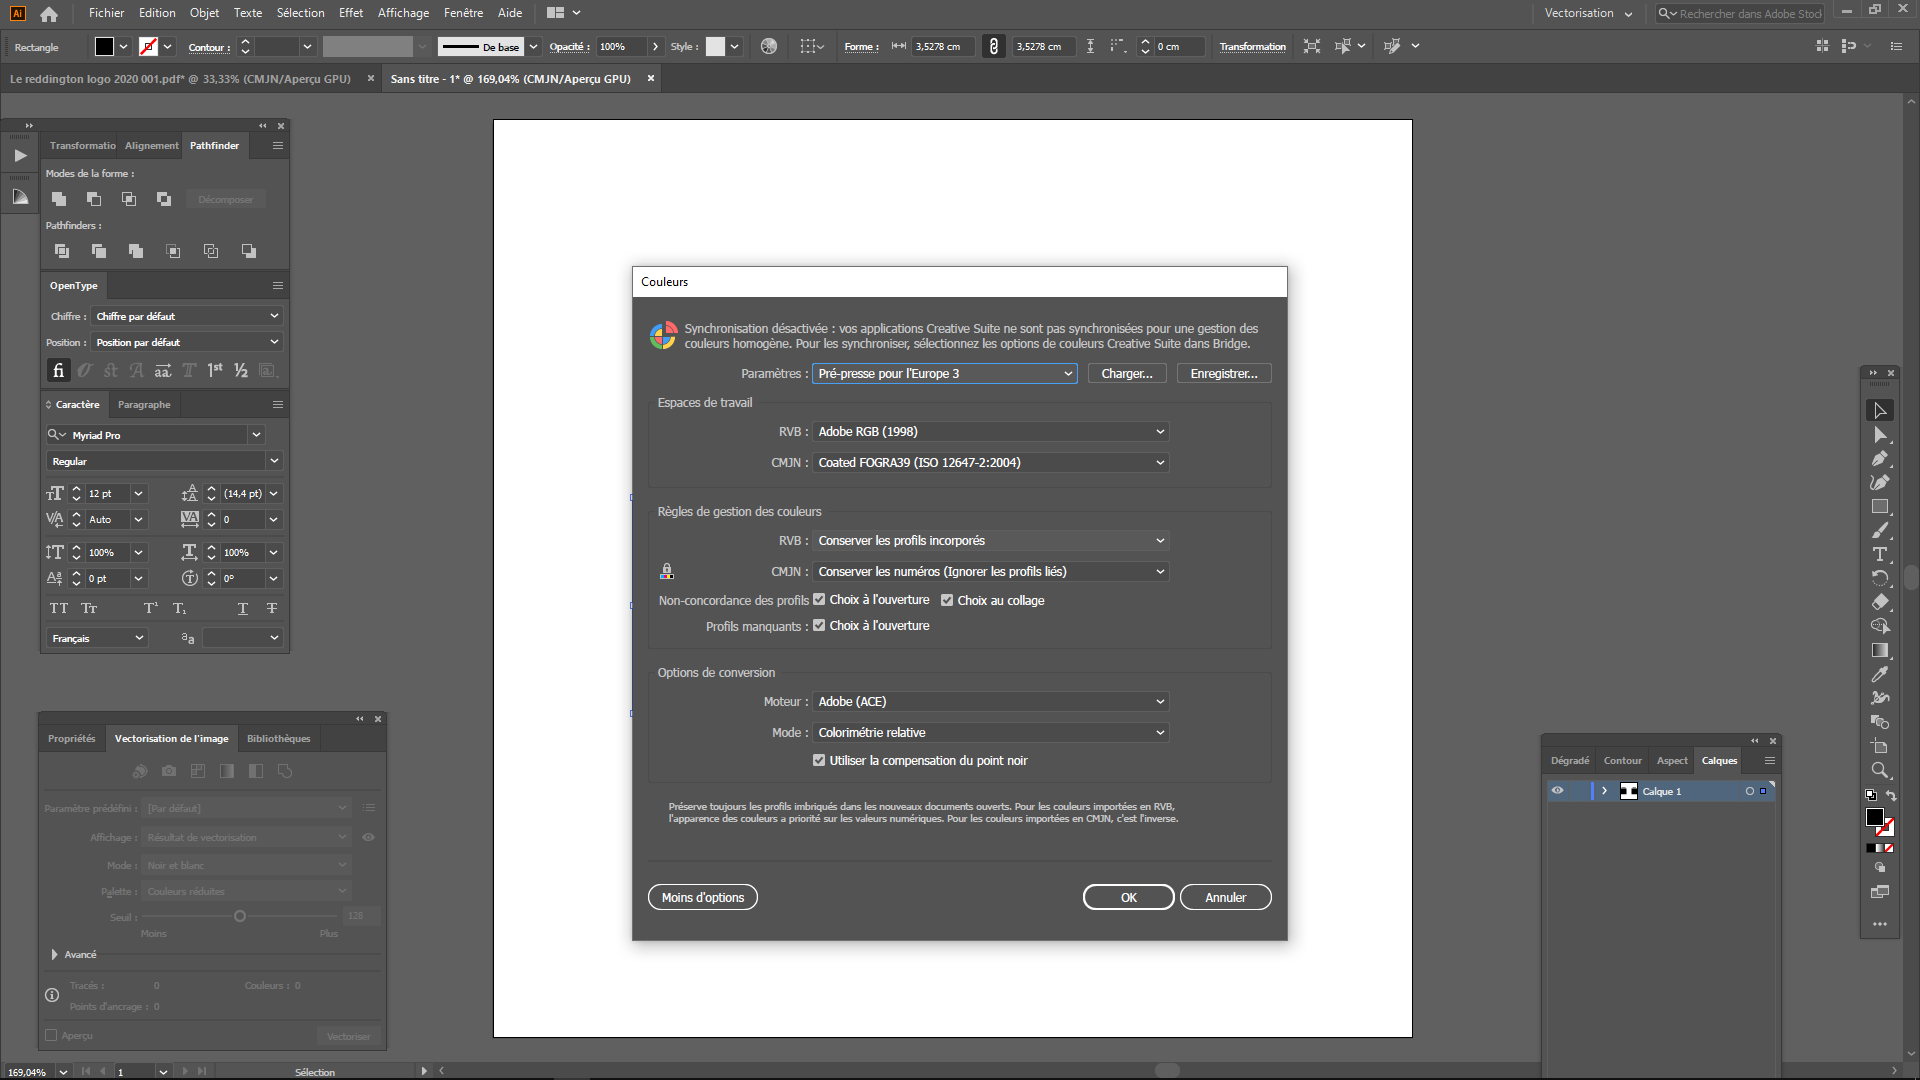The height and width of the screenshot is (1080, 1920).
Task: Select the Rotate tool
Action: (x=1881, y=578)
